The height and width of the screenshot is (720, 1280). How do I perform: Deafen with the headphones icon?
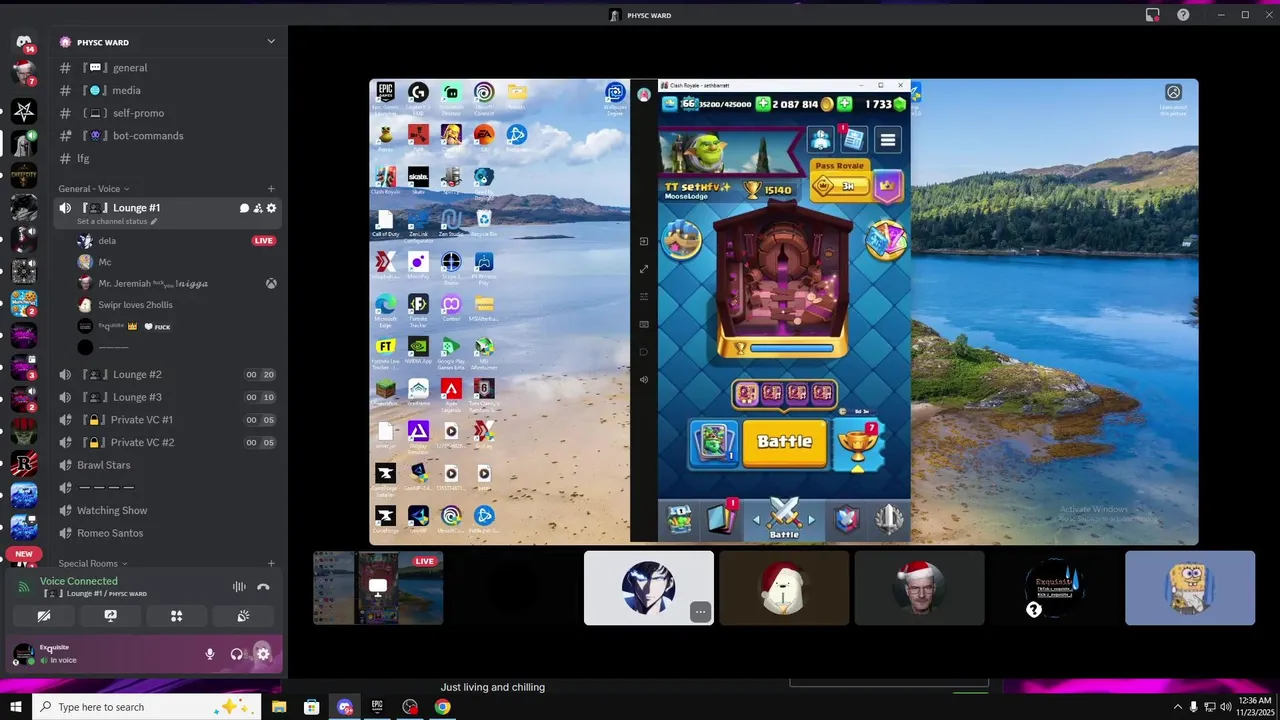point(236,654)
